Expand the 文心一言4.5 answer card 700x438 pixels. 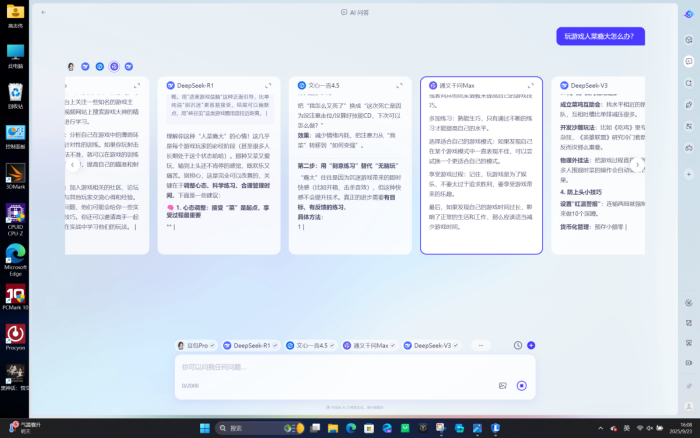[x=399, y=86]
